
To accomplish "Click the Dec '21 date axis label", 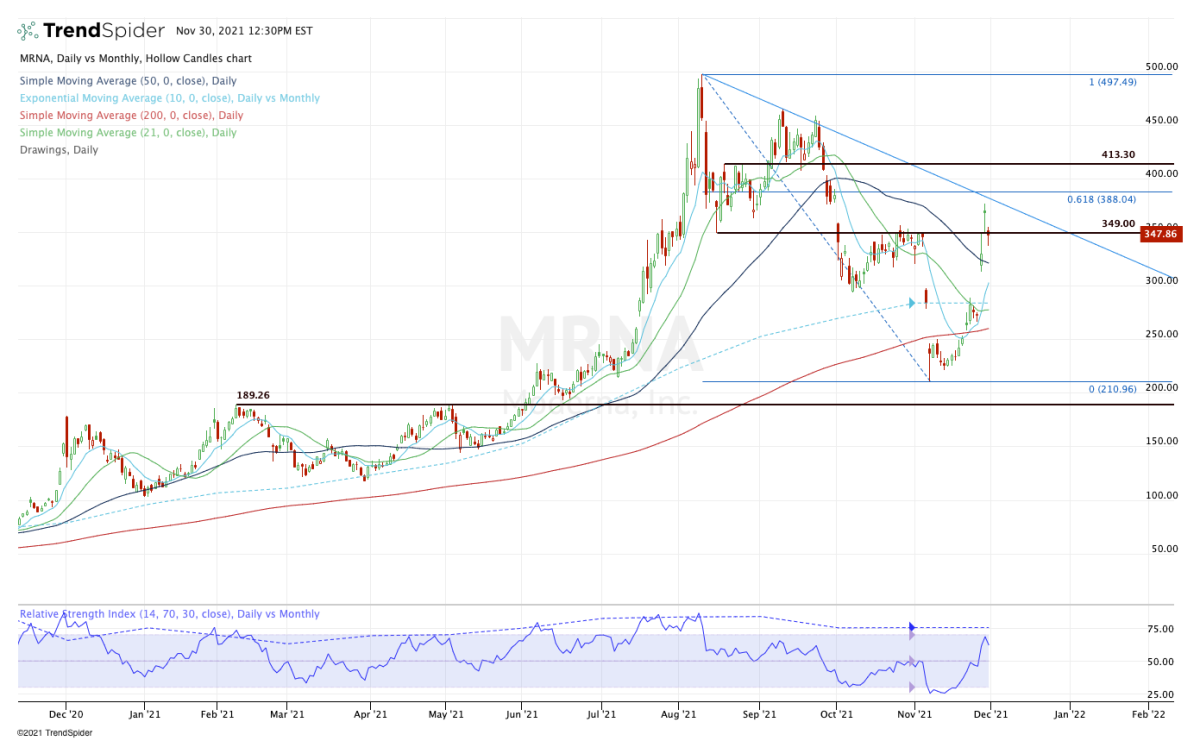I will click(989, 715).
